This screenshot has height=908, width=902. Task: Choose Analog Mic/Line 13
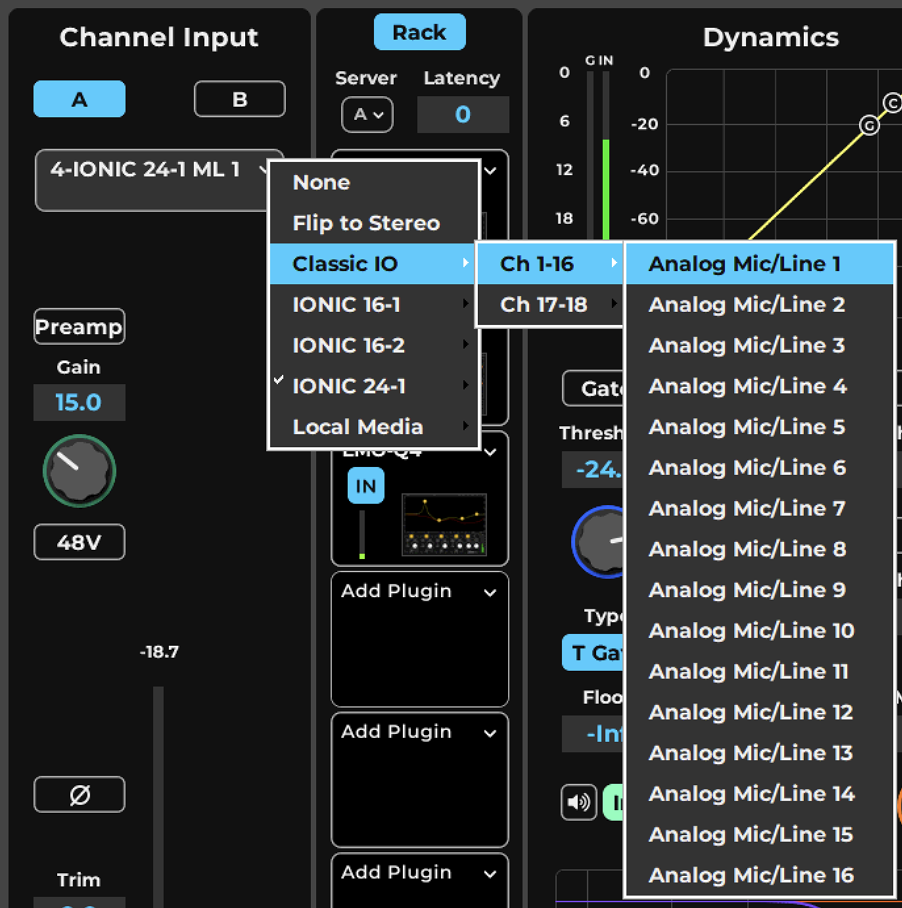click(x=760, y=753)
